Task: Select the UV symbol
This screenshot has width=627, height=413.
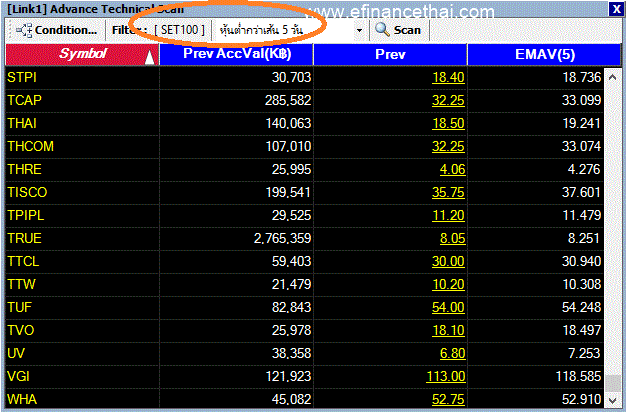Action: pyautogui.click(x=16, y=353)
